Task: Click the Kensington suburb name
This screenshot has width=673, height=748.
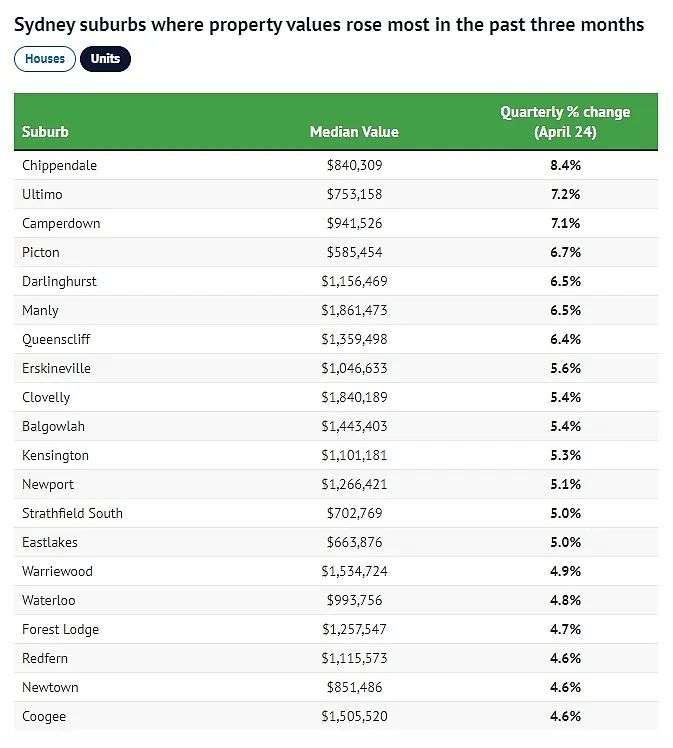Action: pos(55,456)
